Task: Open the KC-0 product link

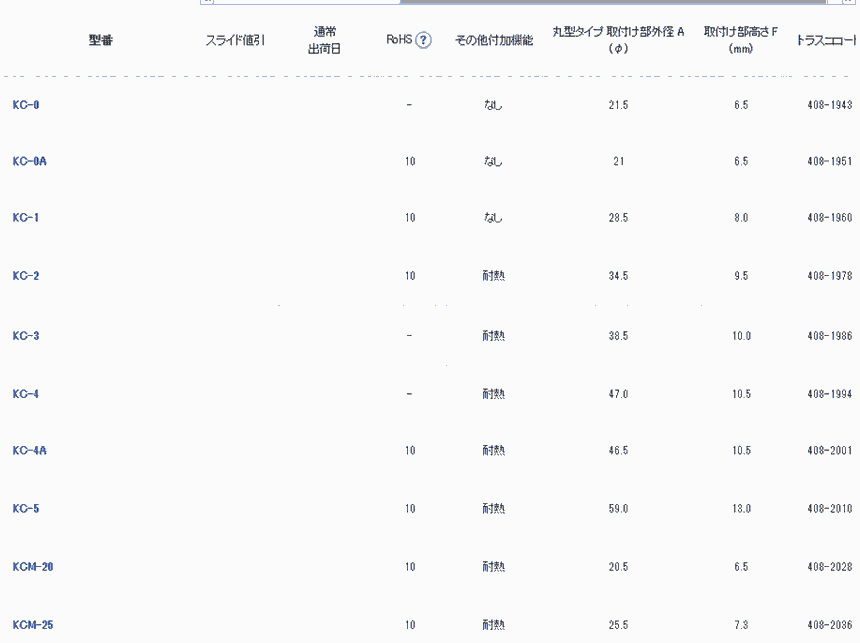Action: [26, 105]
